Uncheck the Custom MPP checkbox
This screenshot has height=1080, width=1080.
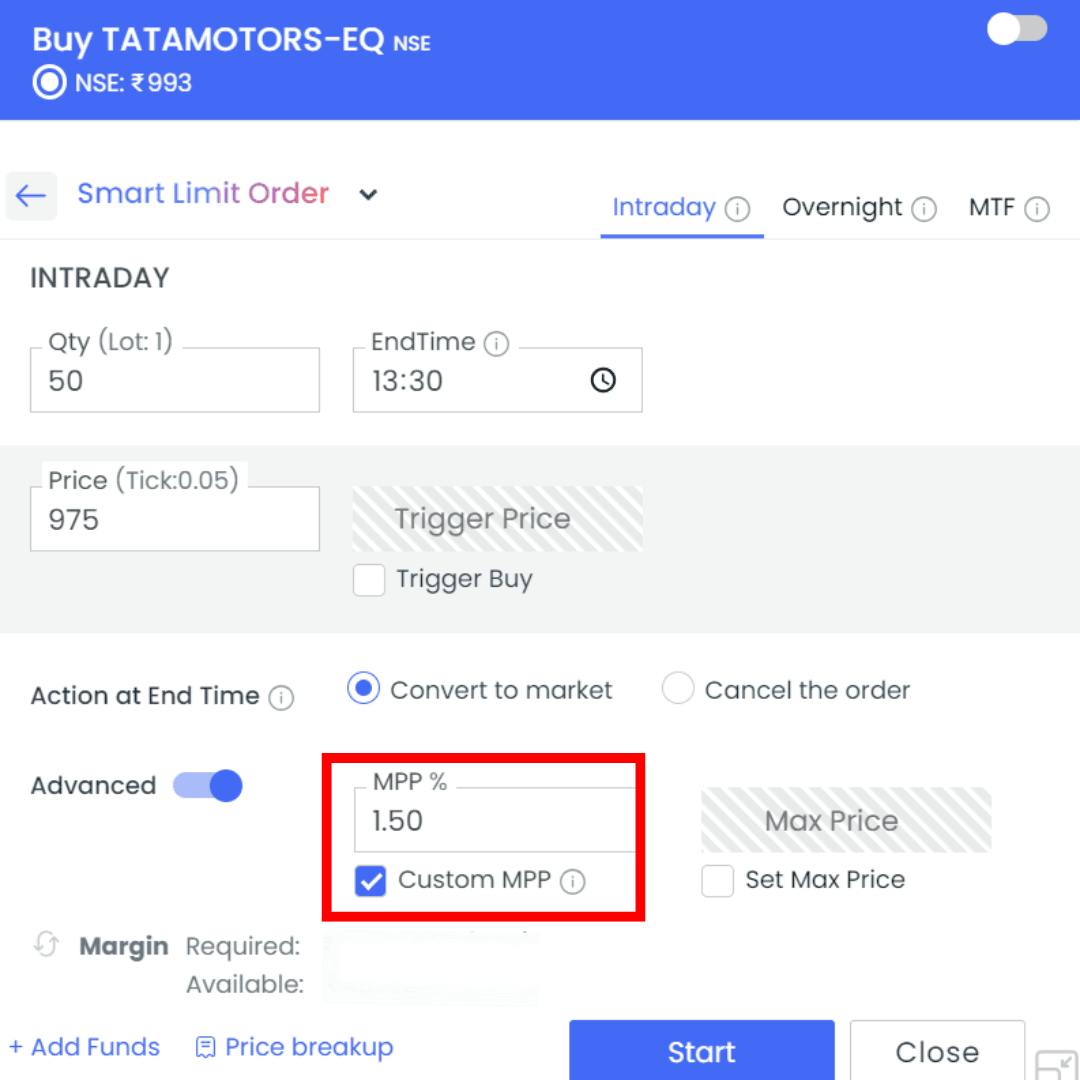tap(371, 881)
